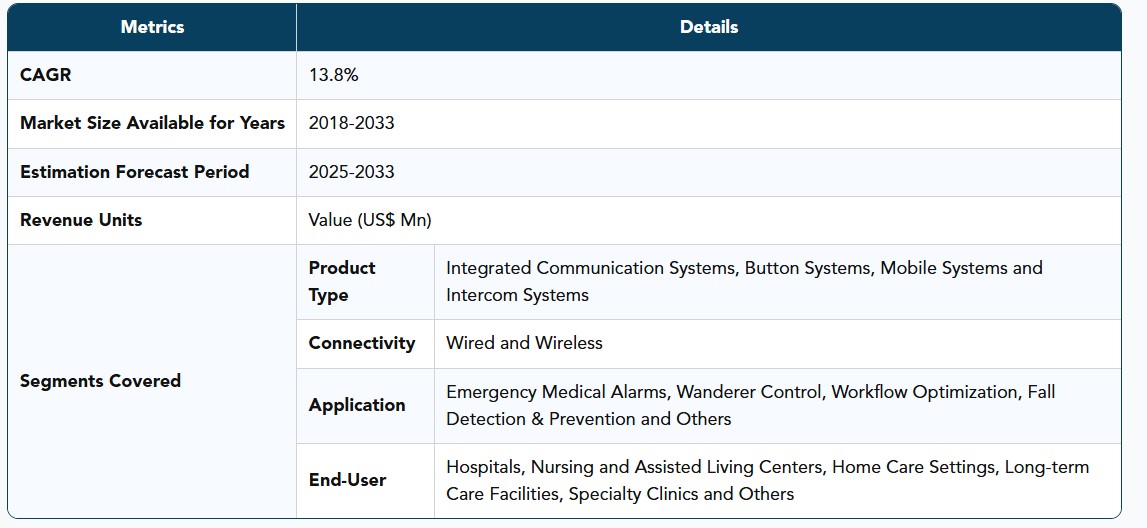Select Market Size Available for Years label
Screen dimensions: 1147x528
[x=152, y=123]
